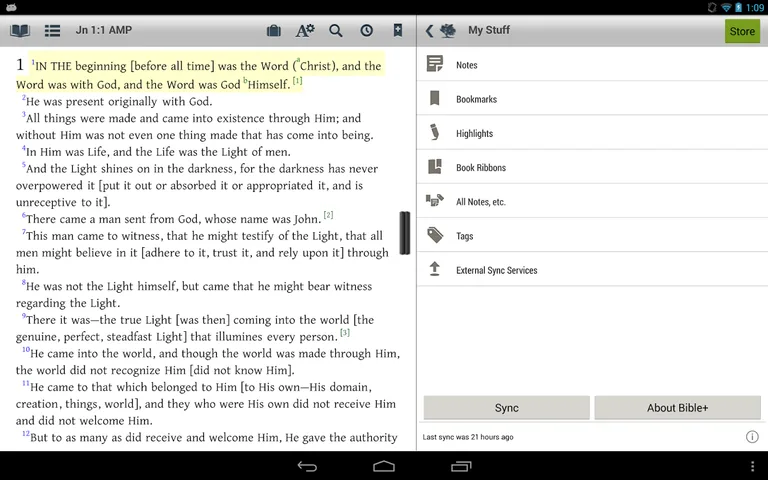Open reading history clock icon
The width and height of the screenshot is (768, 480).
coord(366,31)
